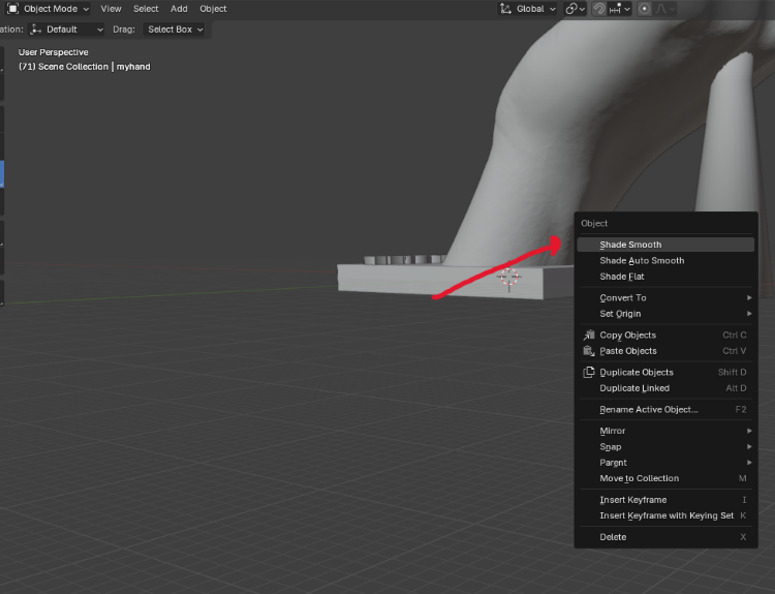Select Duplicate Linked
775x594 pixels.
pos(665,388)
